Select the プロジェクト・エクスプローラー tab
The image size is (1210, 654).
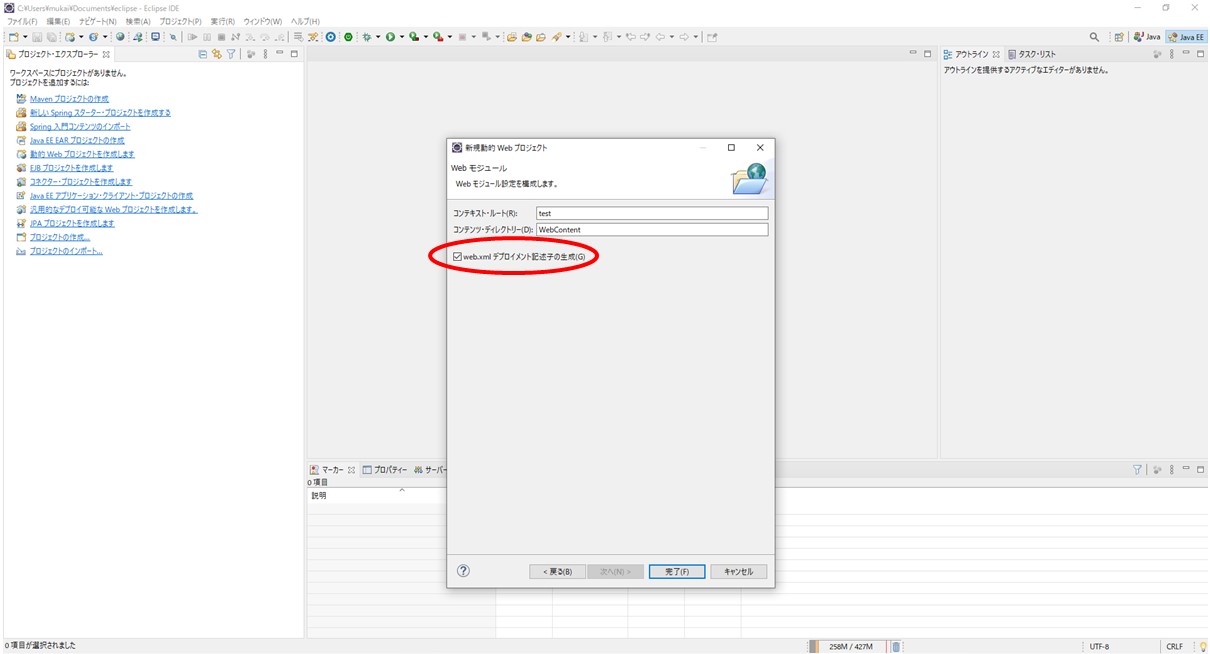pos(58,54)
